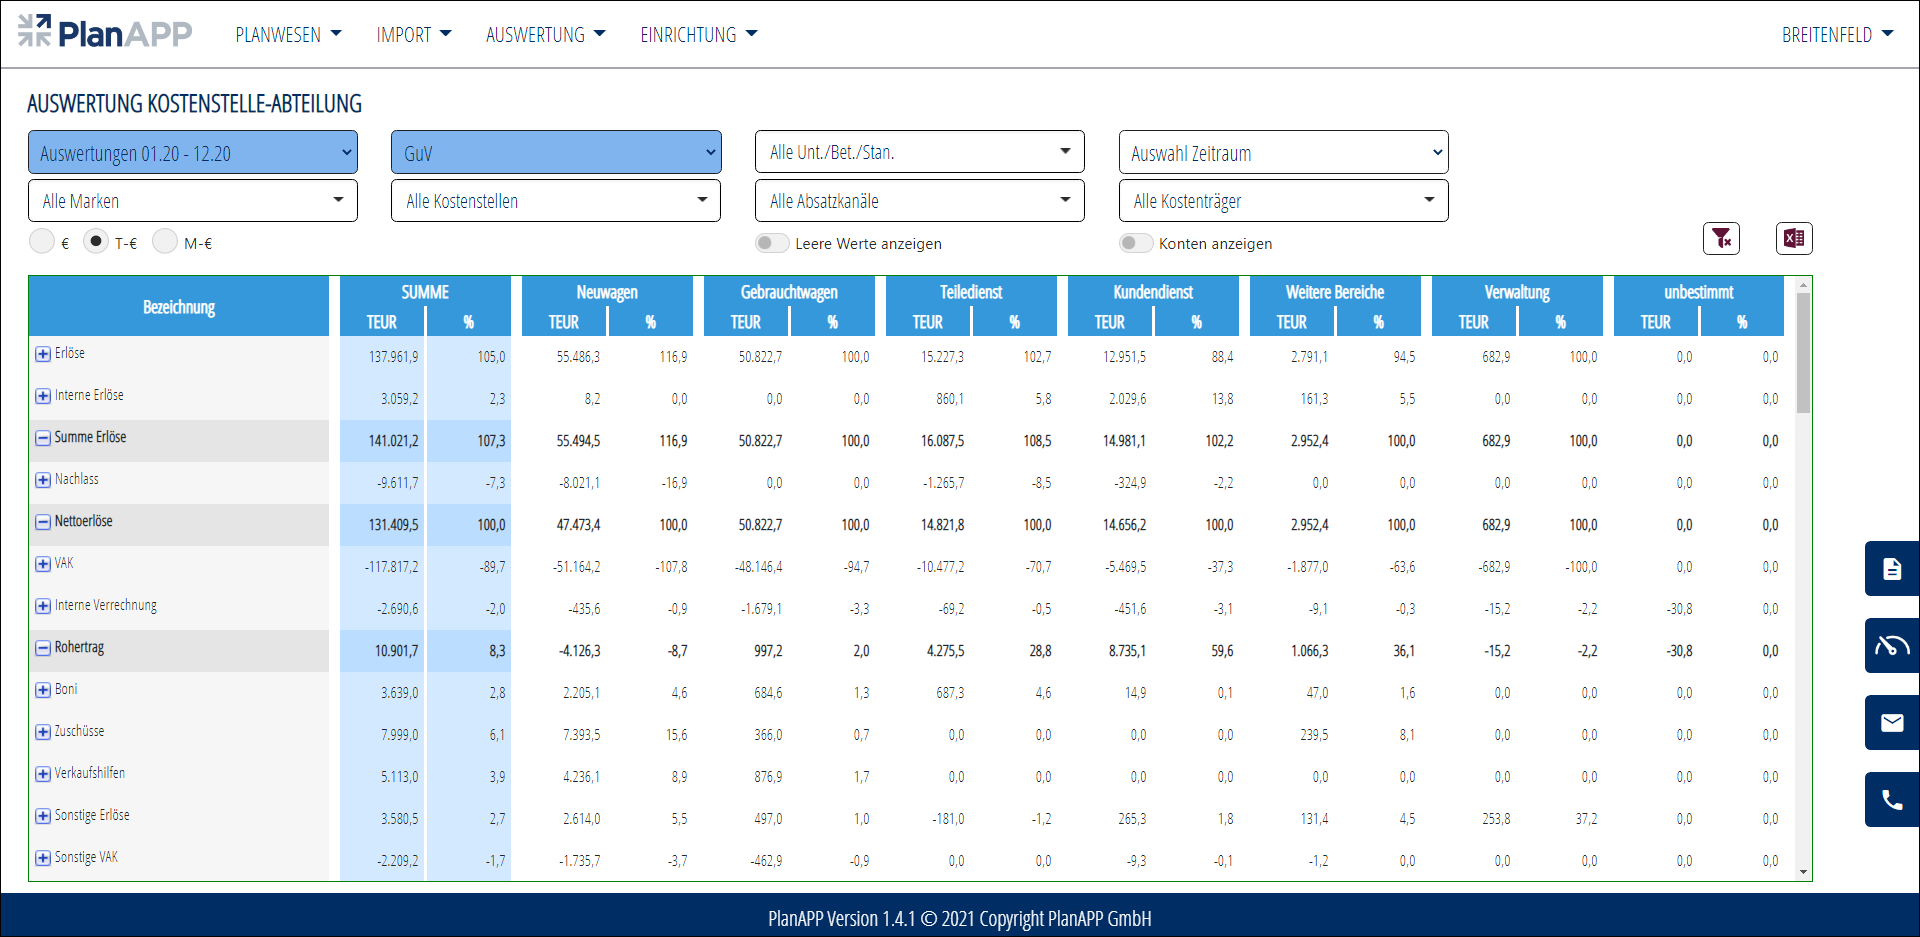Open the Alle Kostenstellen dropdown

pos(556,201)
